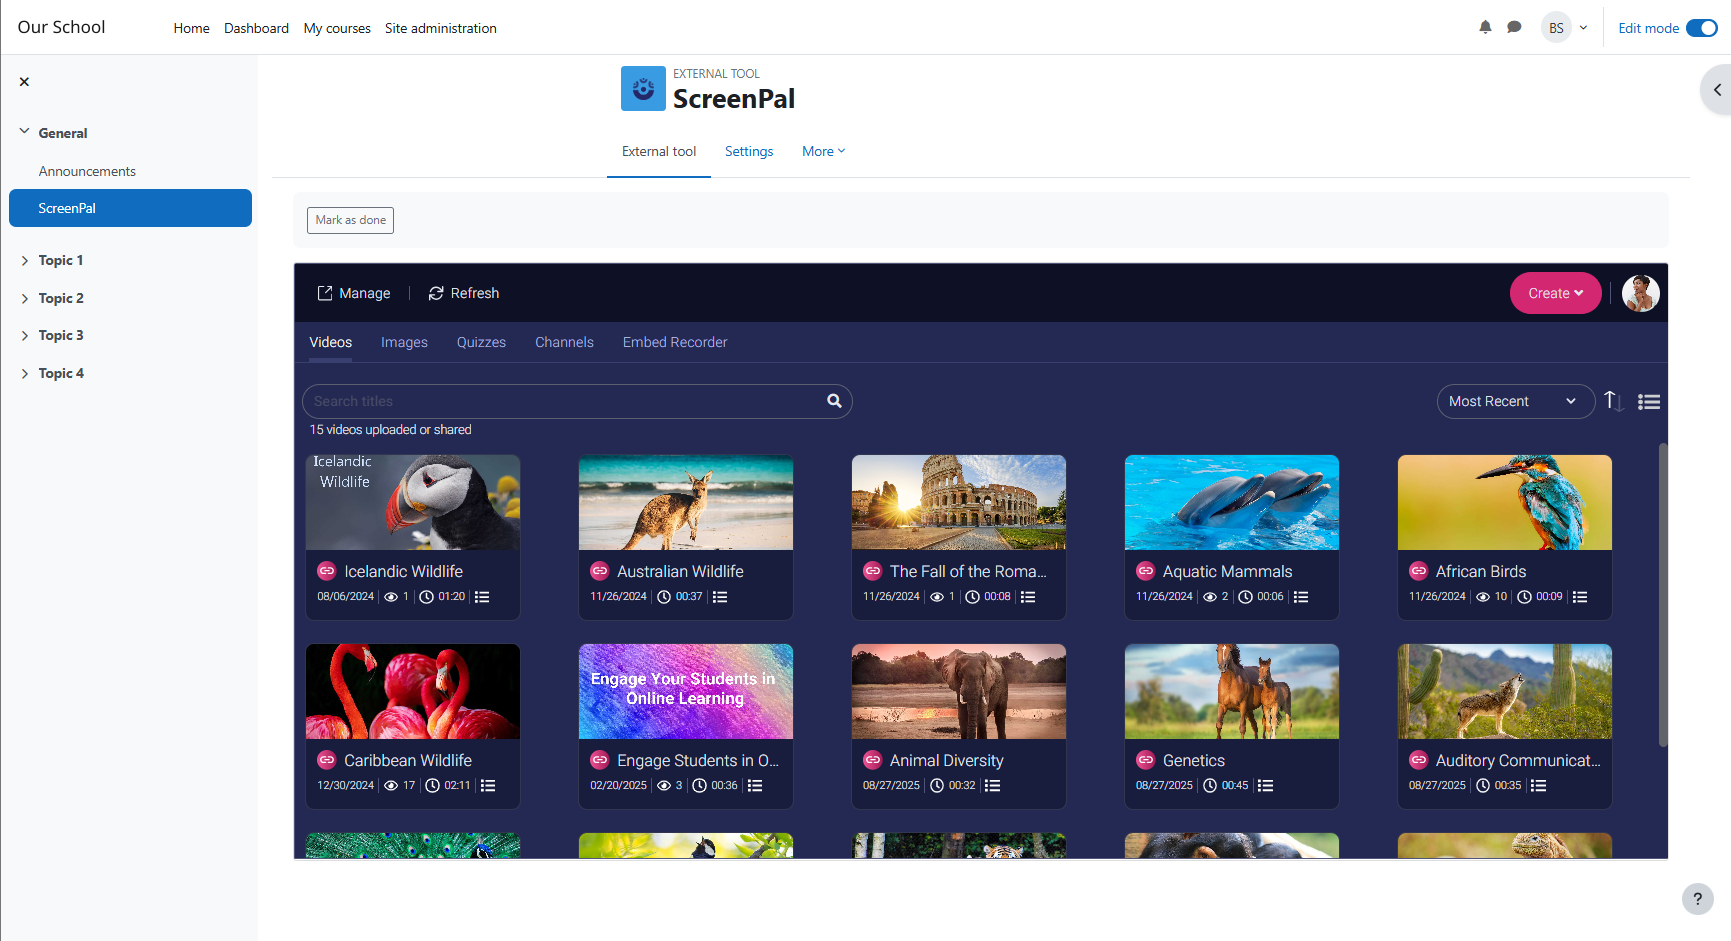Open the BS user menu dropdown
Viewport: 1731px width, 941px height.
[x=1565, y=28]
